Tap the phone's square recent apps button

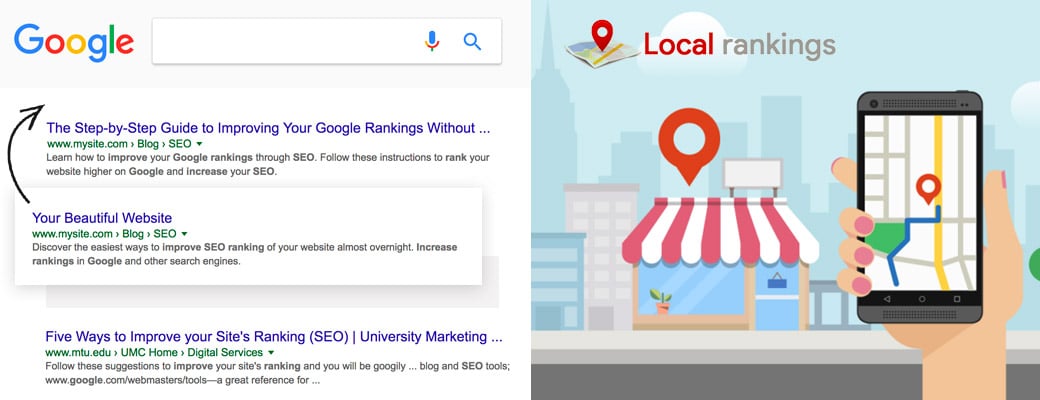click(x=956, y=299)
